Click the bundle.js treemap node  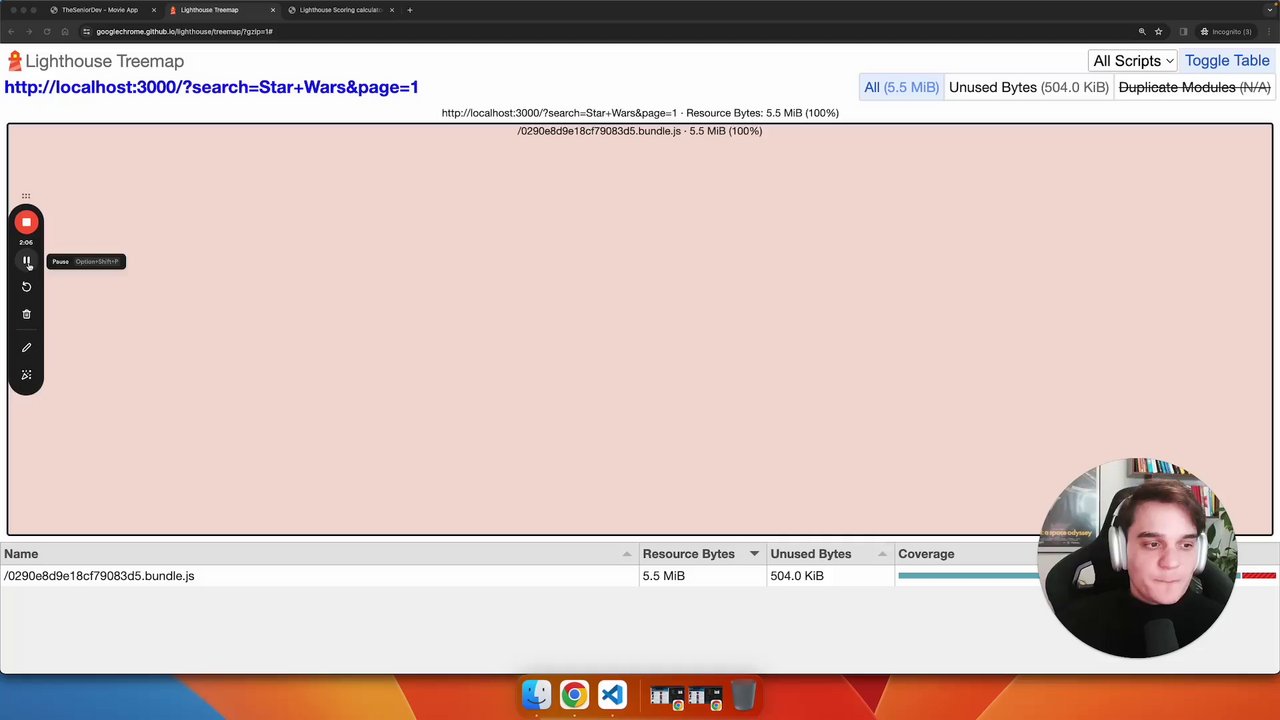coord(640,330)
